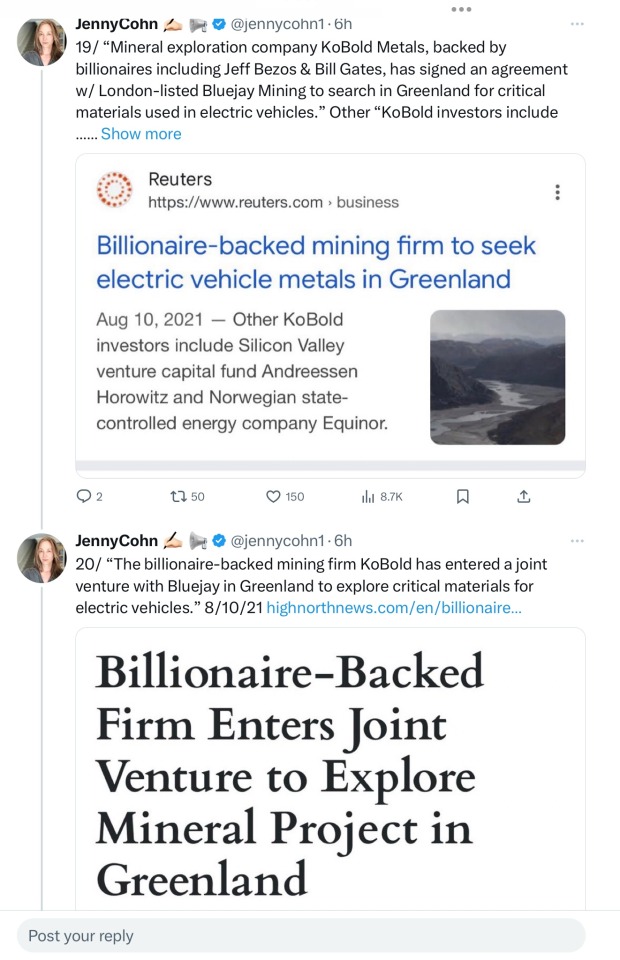Share the 19/ tweet via share icon
This screenshot has width=620, height=960.
(523, 496)
